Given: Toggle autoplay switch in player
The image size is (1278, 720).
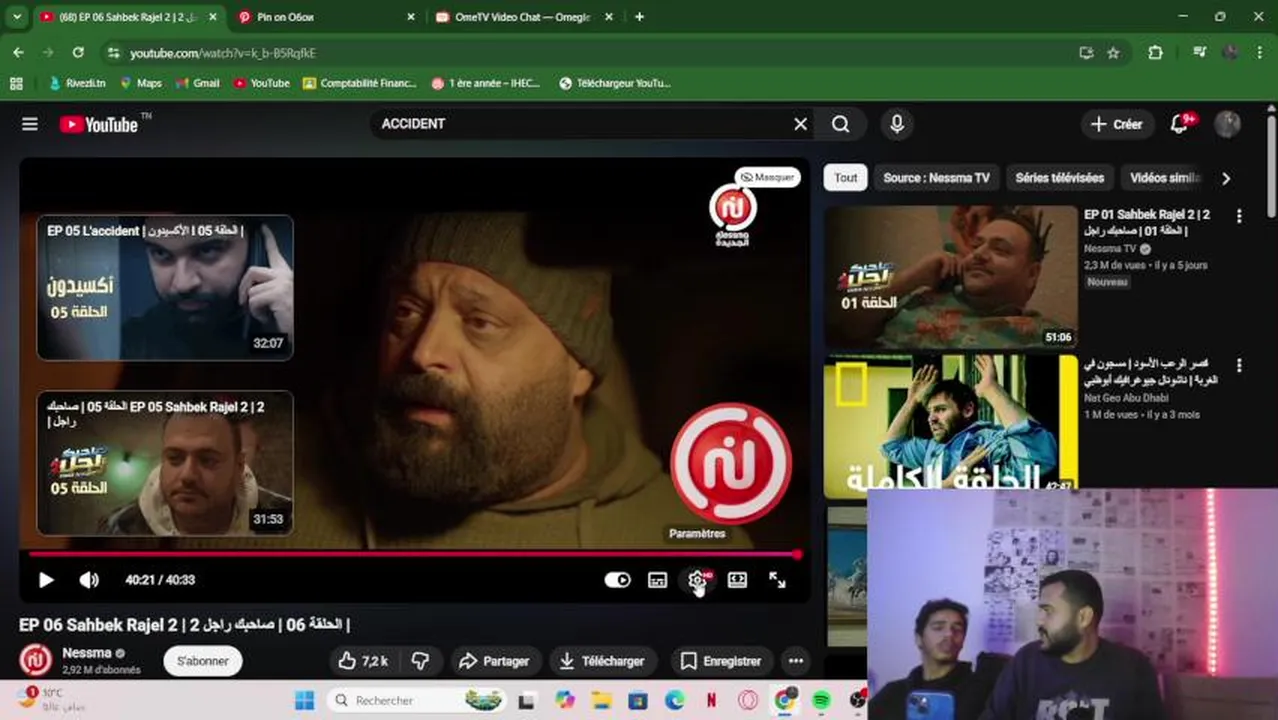Looking at the screenshot, I should [x=617, y=580].
